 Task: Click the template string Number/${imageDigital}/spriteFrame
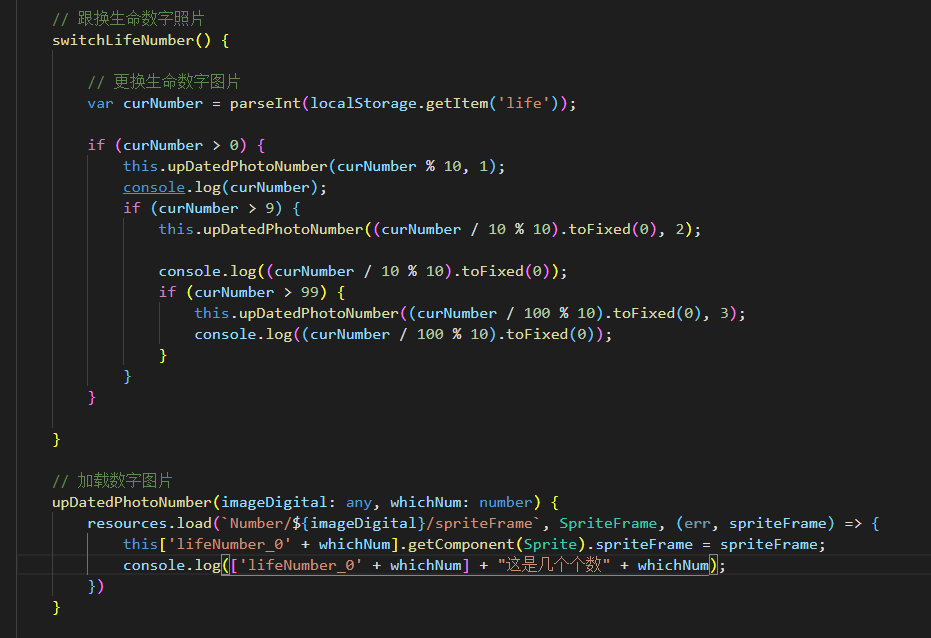381,523
